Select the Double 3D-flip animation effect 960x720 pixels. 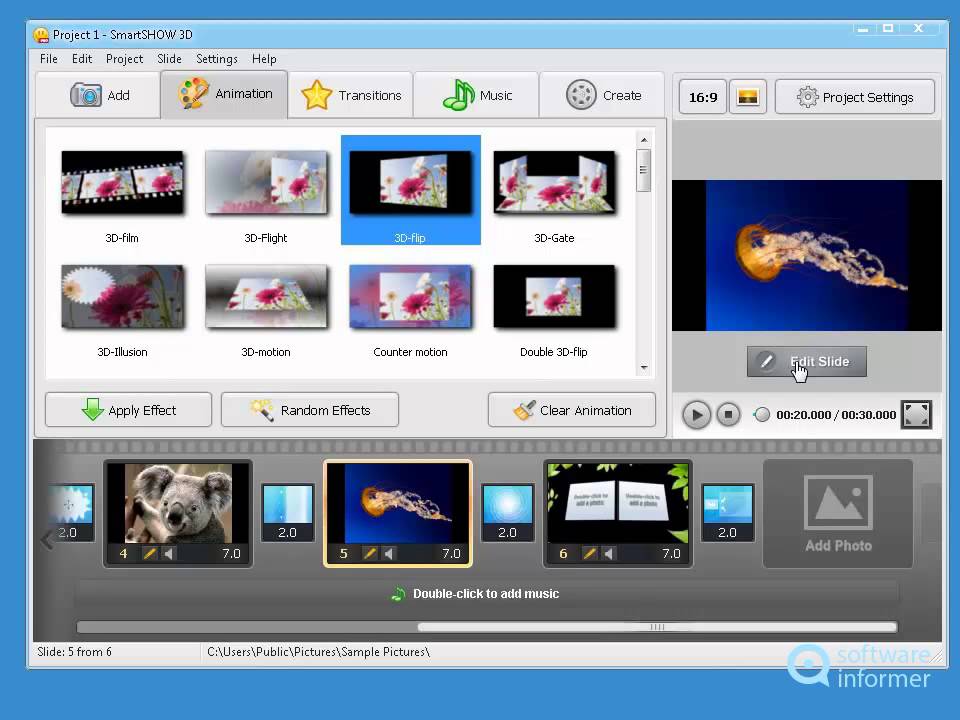tap(554, 306)
